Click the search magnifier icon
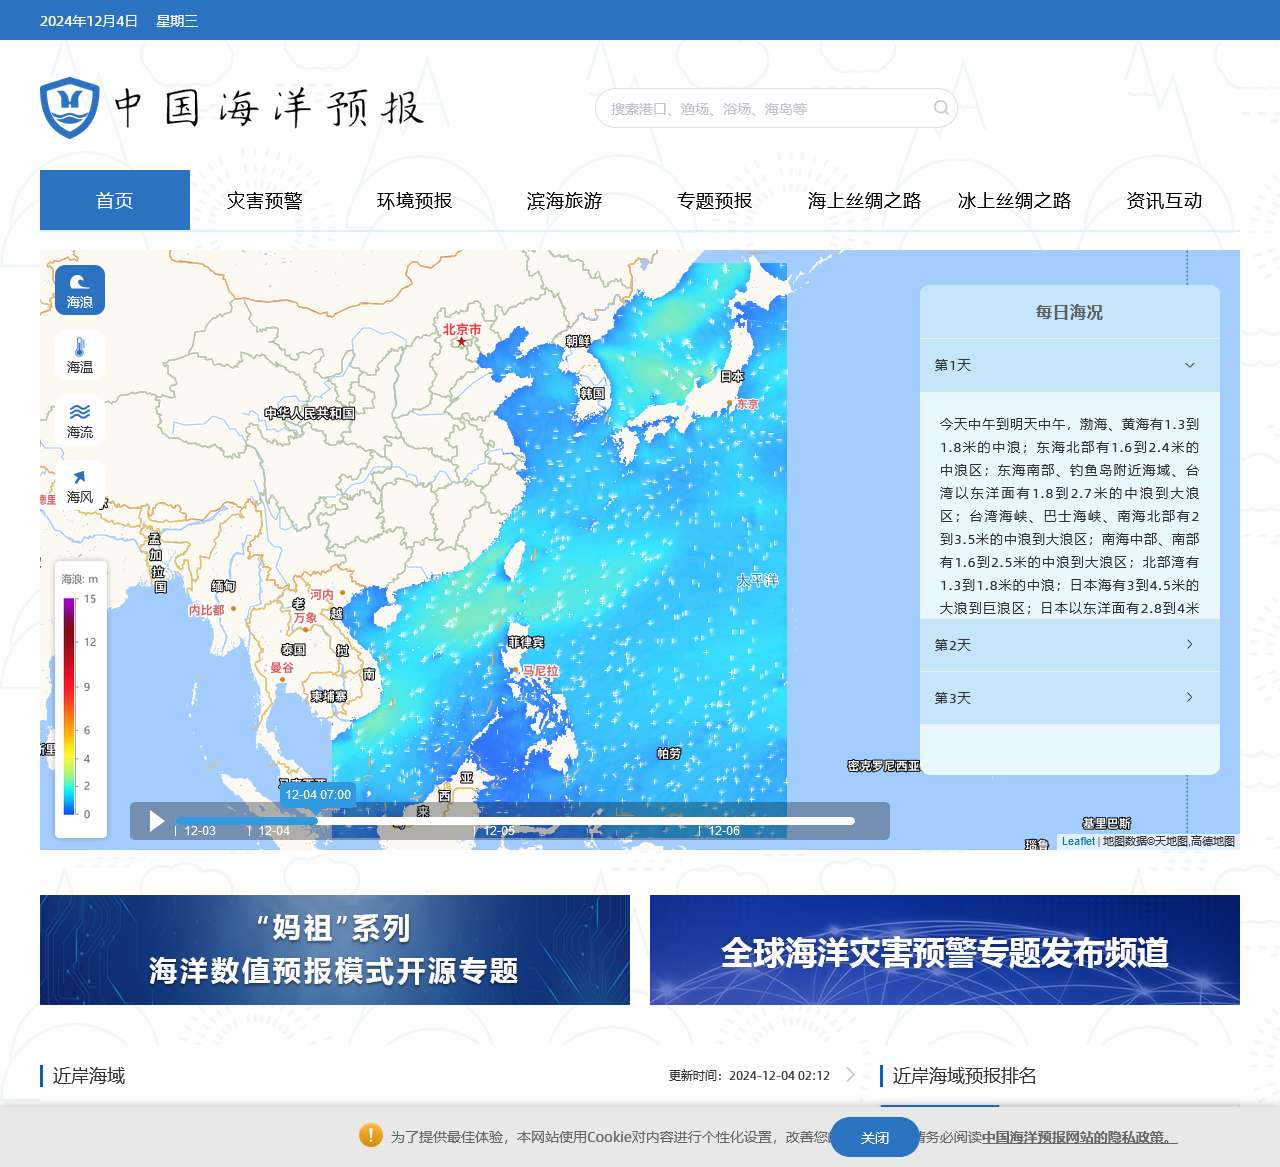This screenshot has width=1280, height=1167. tap(941, 108)
